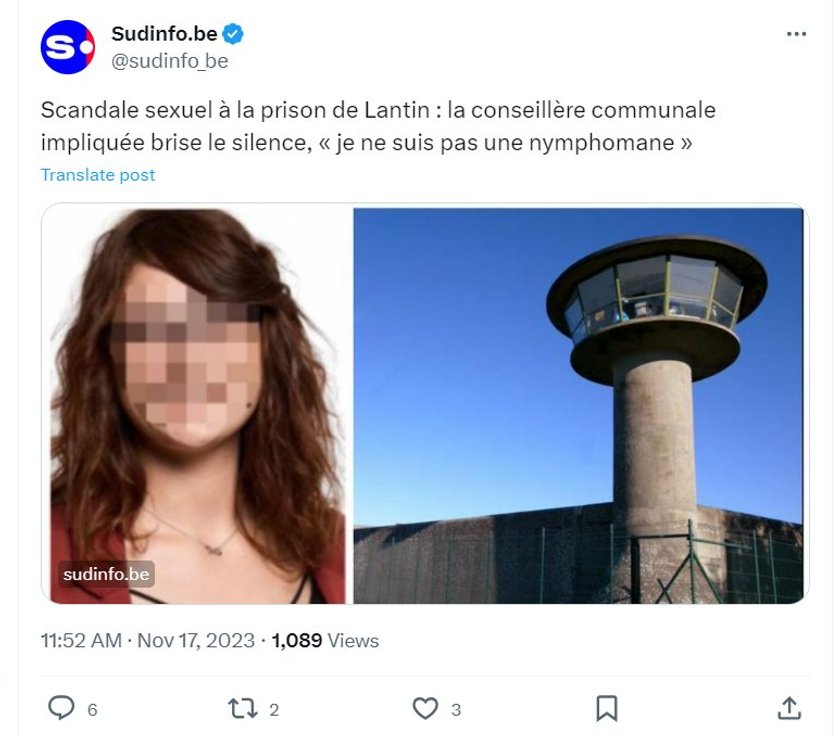
Task: Click the 11:52 AM Nov 17, 2023 timestamp
Action: click(147, 641)
